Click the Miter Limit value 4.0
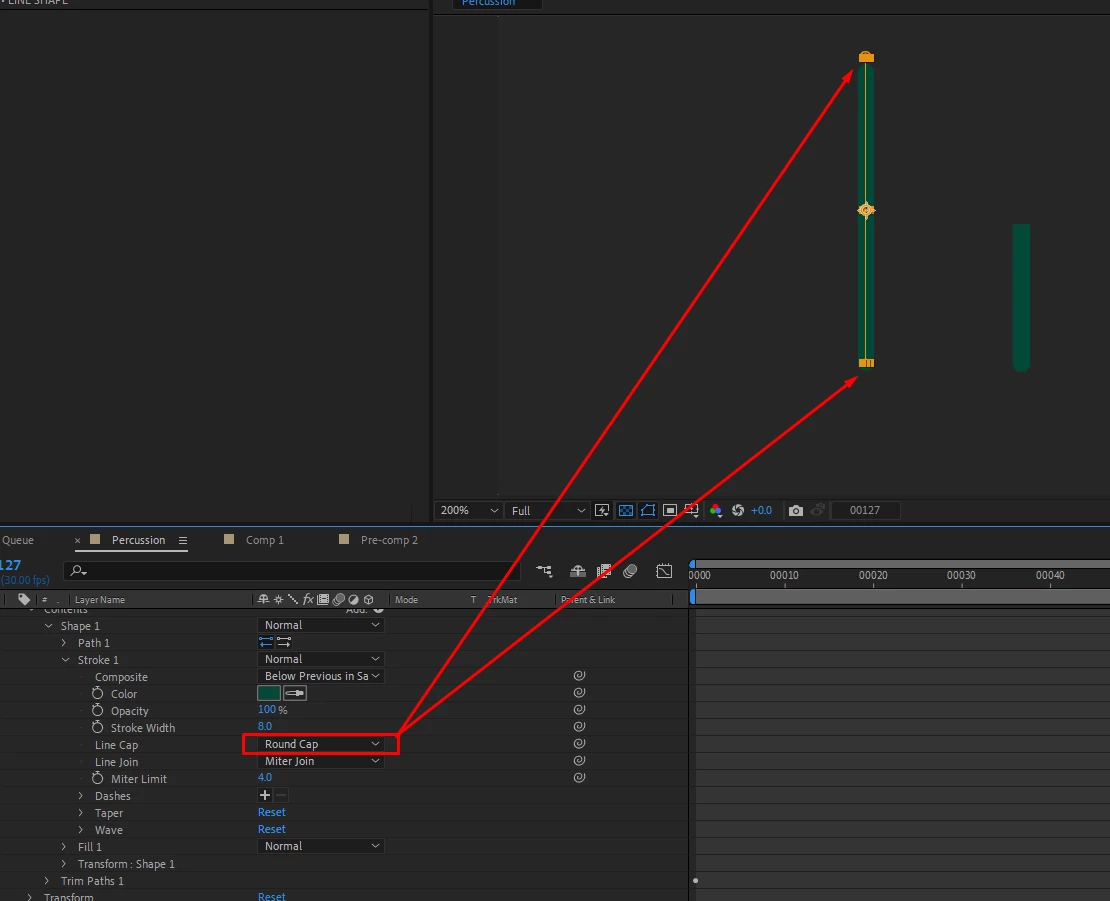Screen dimensions: 1110x901 [x=265, y=777]
